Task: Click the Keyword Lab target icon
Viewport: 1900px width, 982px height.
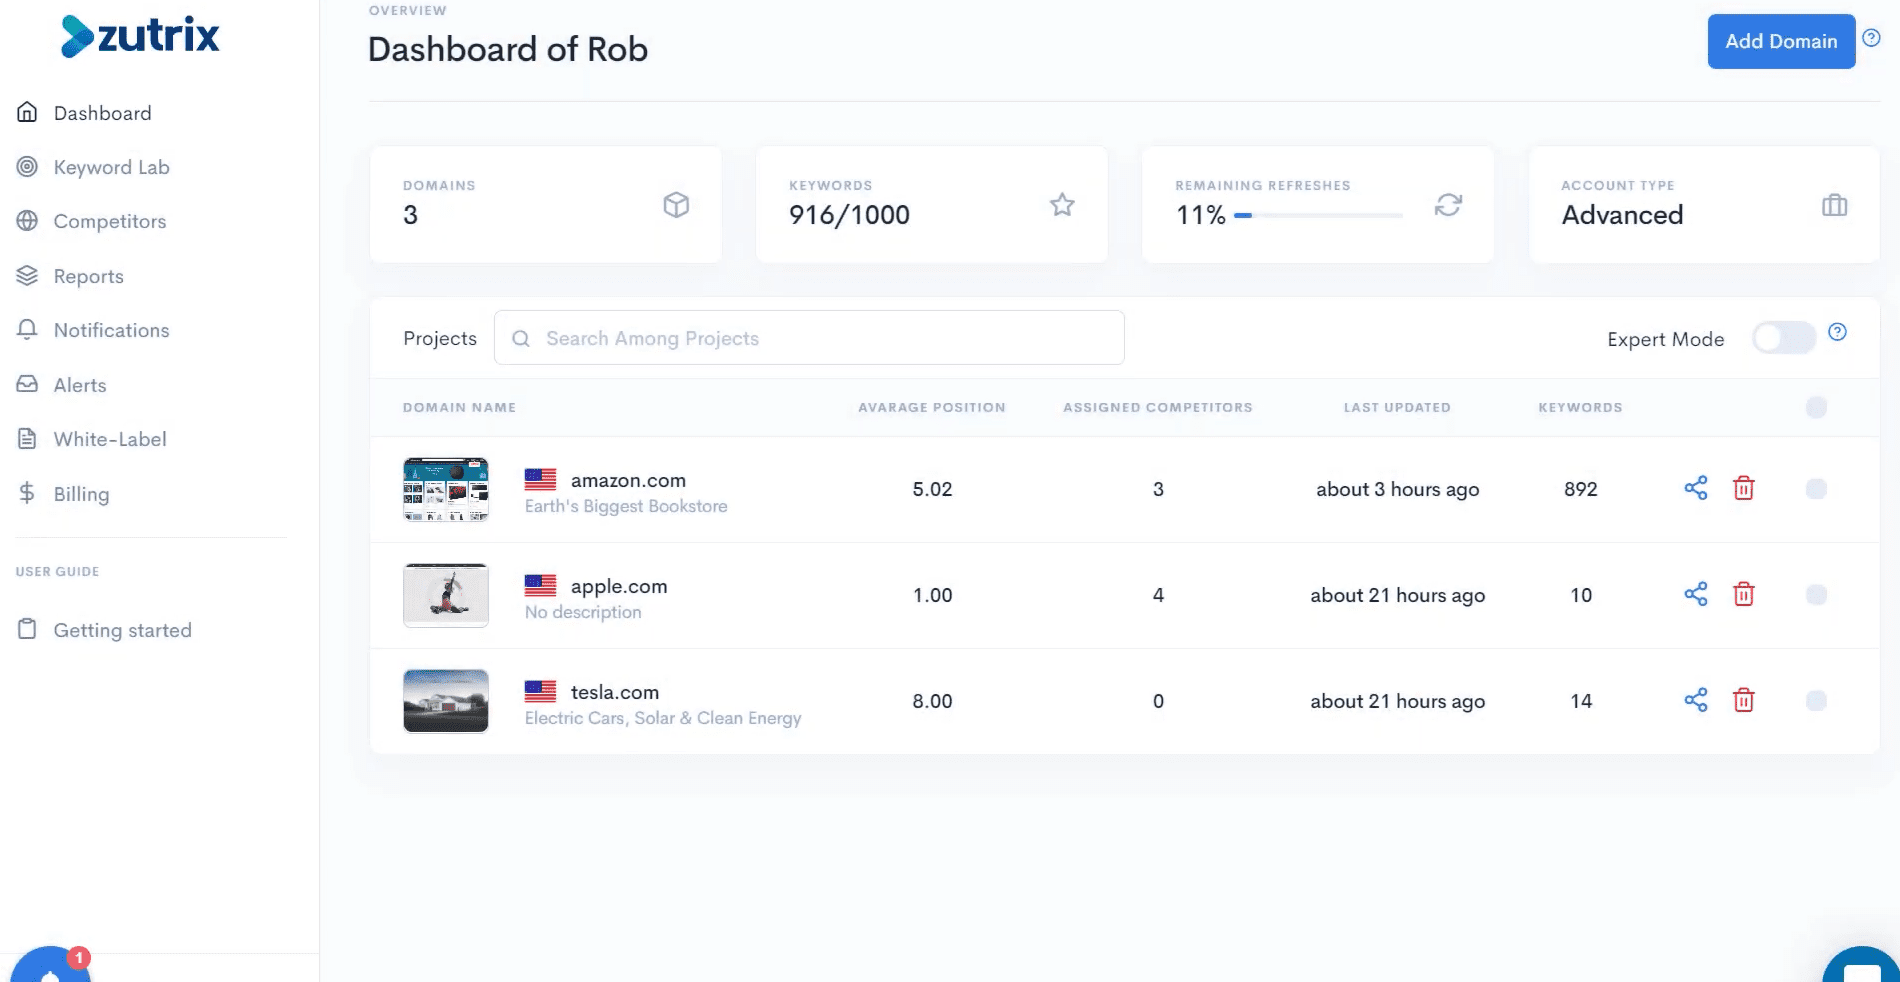Action: [27, 167]
